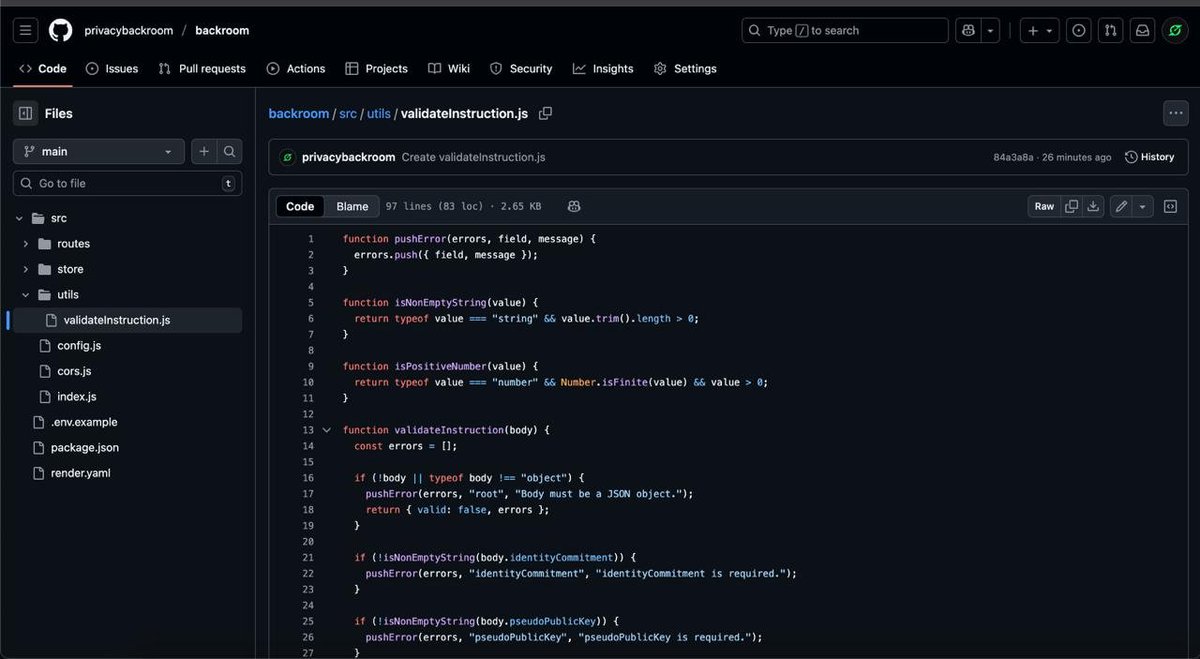Switch to the Projects tab
Screen dimensions: 1200x659
pyautogui.click(x=376, y=68)
